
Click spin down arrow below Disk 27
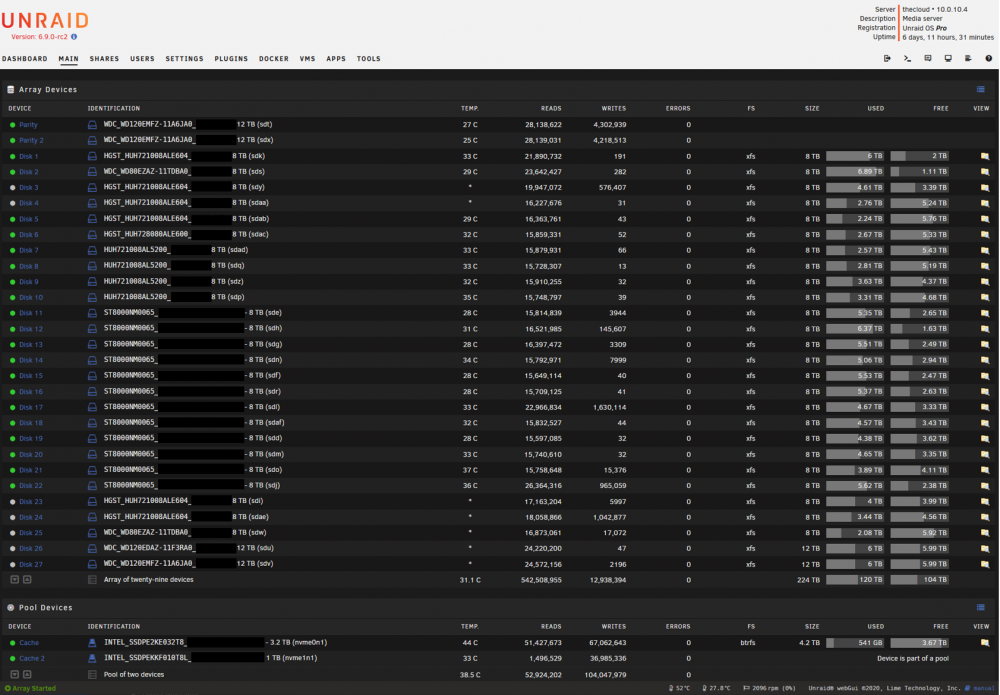point(15,580)
